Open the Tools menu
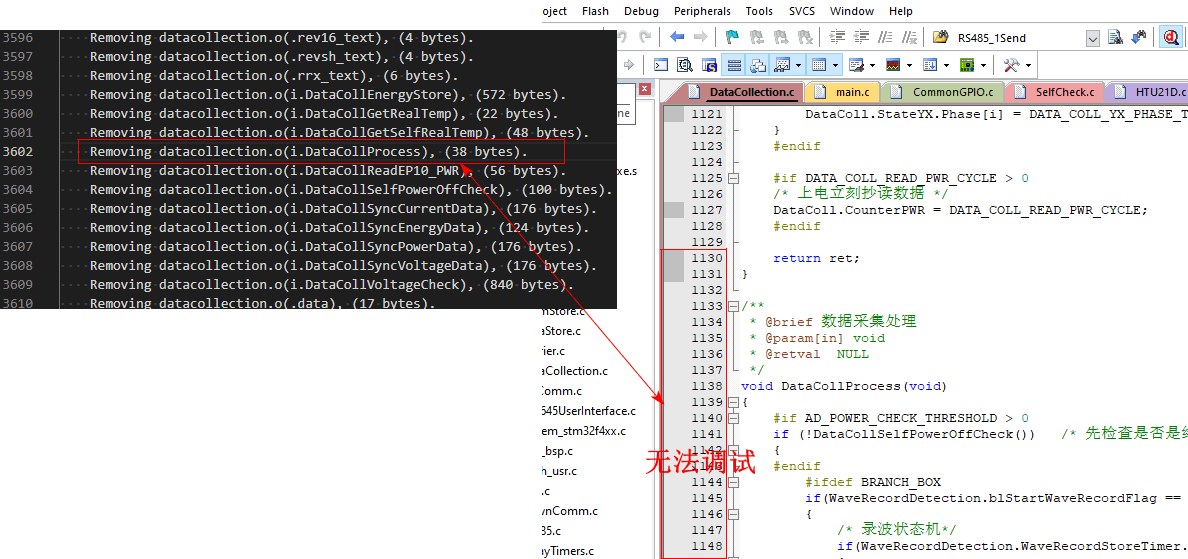Viewport: 1188px width, 559px height. point(759,11)
